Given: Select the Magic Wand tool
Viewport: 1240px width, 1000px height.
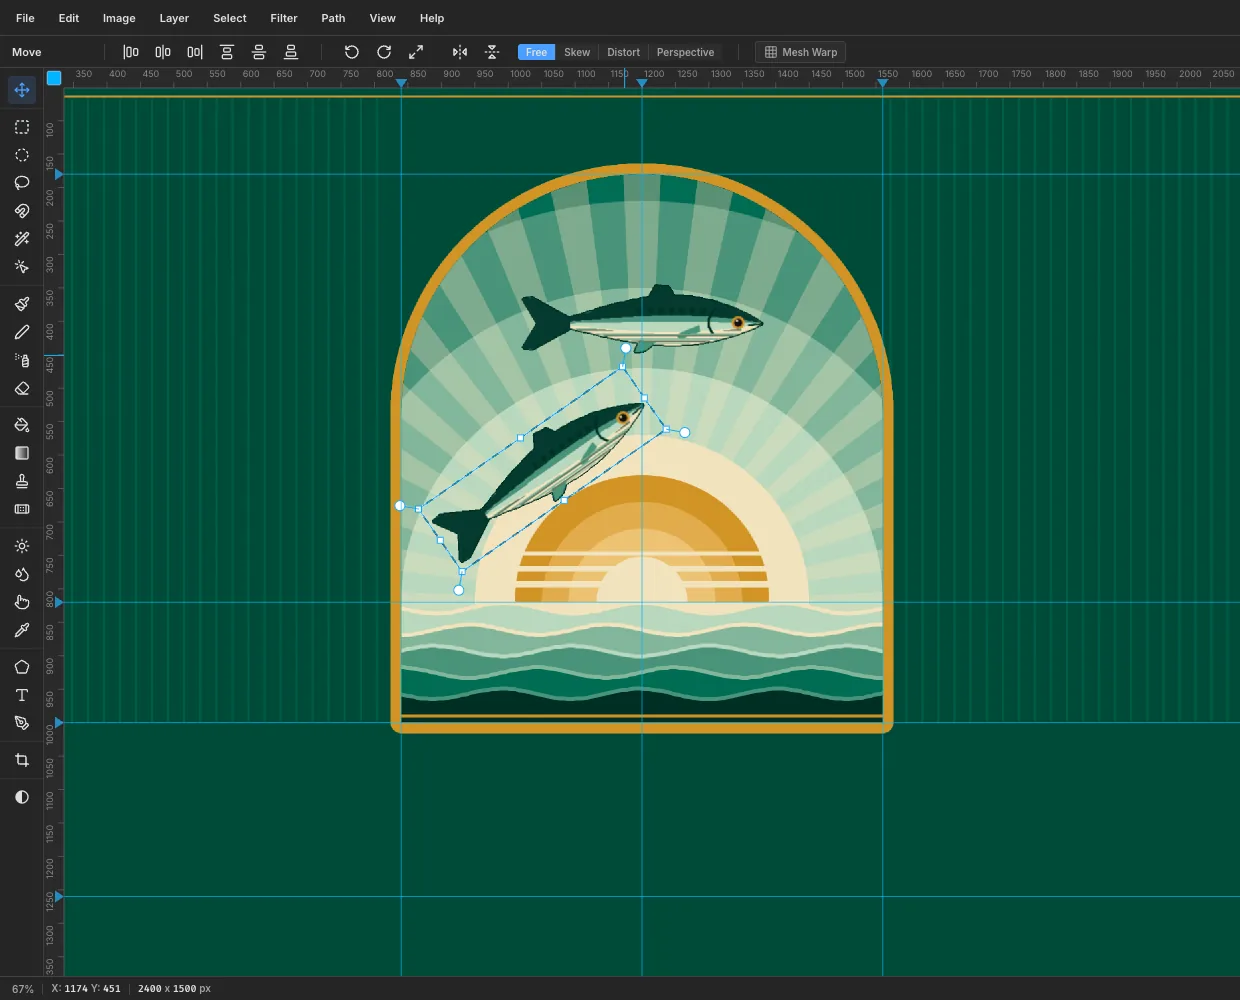Looking at the screenshot, I should click(x=22, y=239).
